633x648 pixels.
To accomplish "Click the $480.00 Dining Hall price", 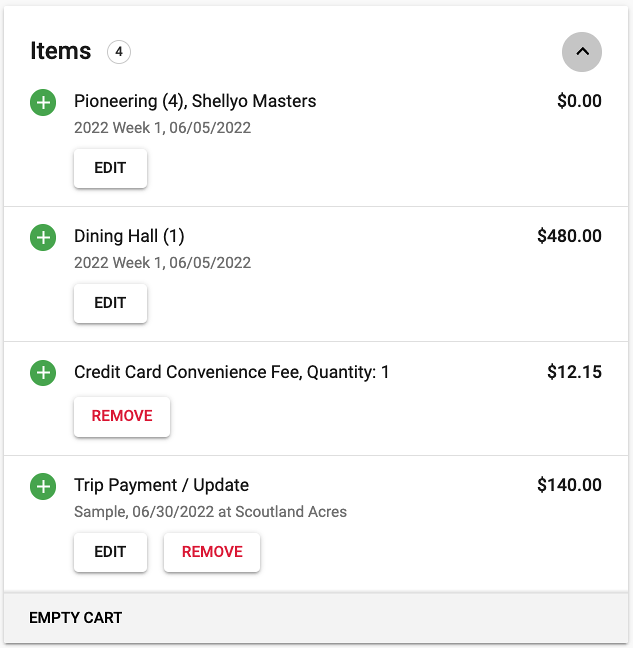I will tap(569, 236).
